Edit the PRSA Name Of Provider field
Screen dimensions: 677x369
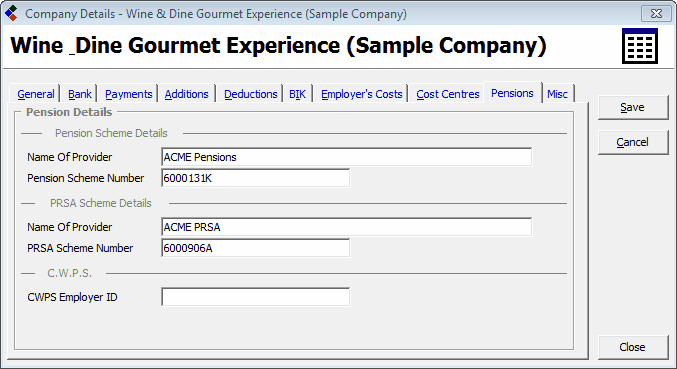click(x=347, y=227)
